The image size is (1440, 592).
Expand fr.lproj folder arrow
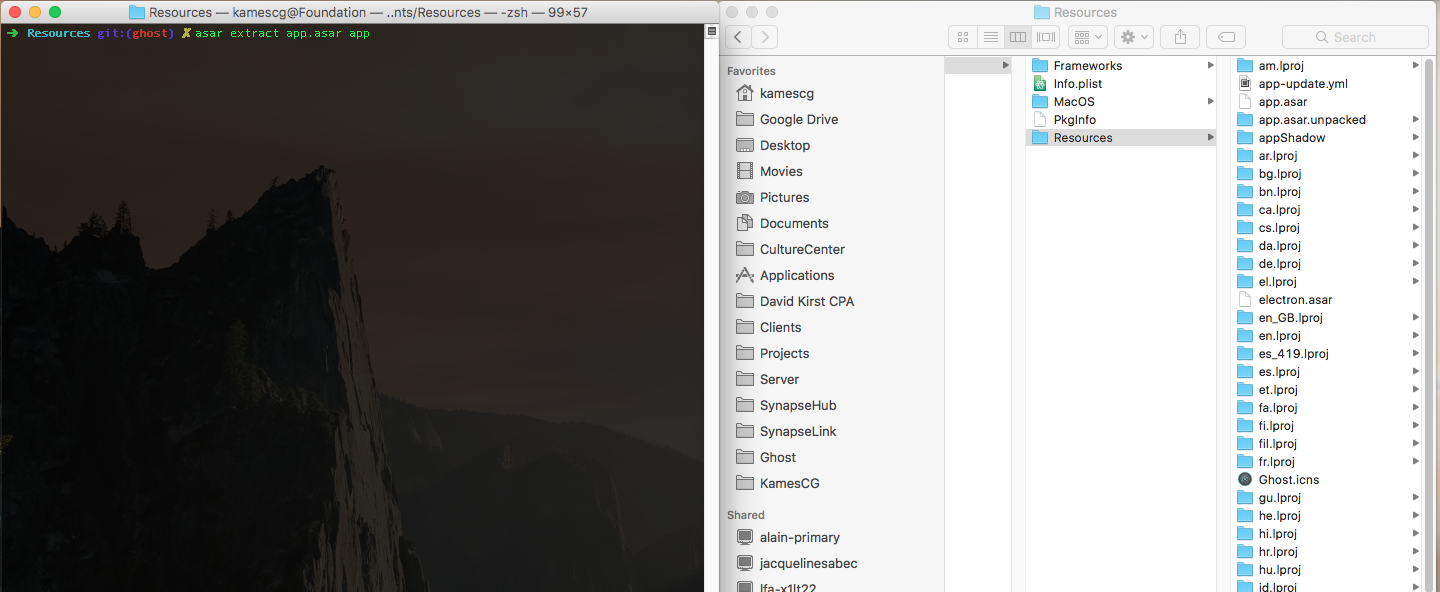click(x=1415, y=461)
